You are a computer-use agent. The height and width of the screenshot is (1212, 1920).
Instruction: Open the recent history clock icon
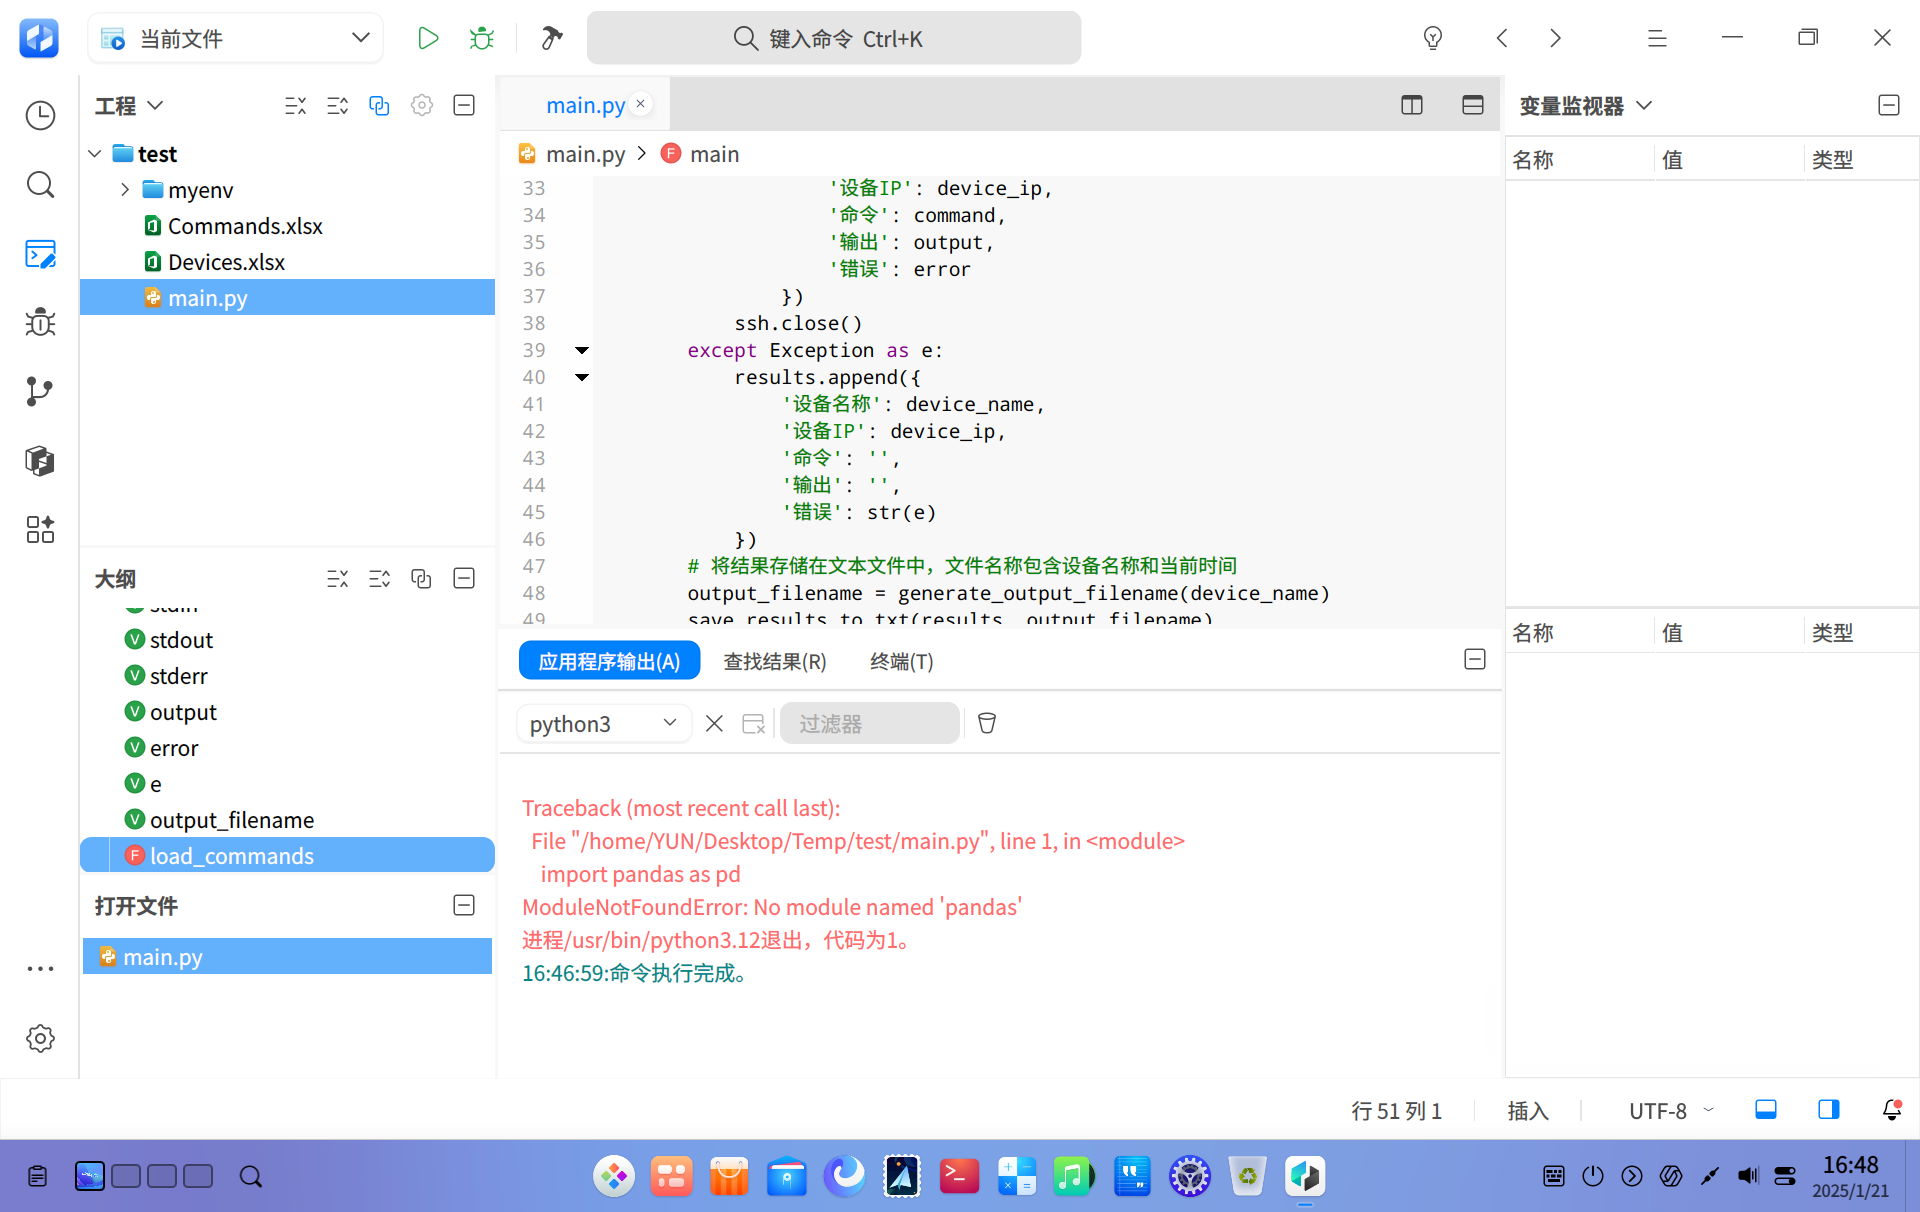point(40,115)
